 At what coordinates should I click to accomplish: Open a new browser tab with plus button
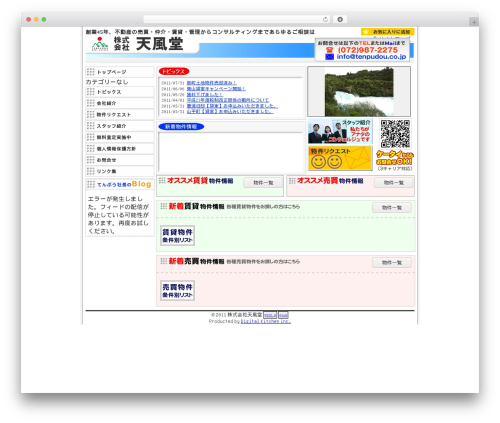(474, 22)
